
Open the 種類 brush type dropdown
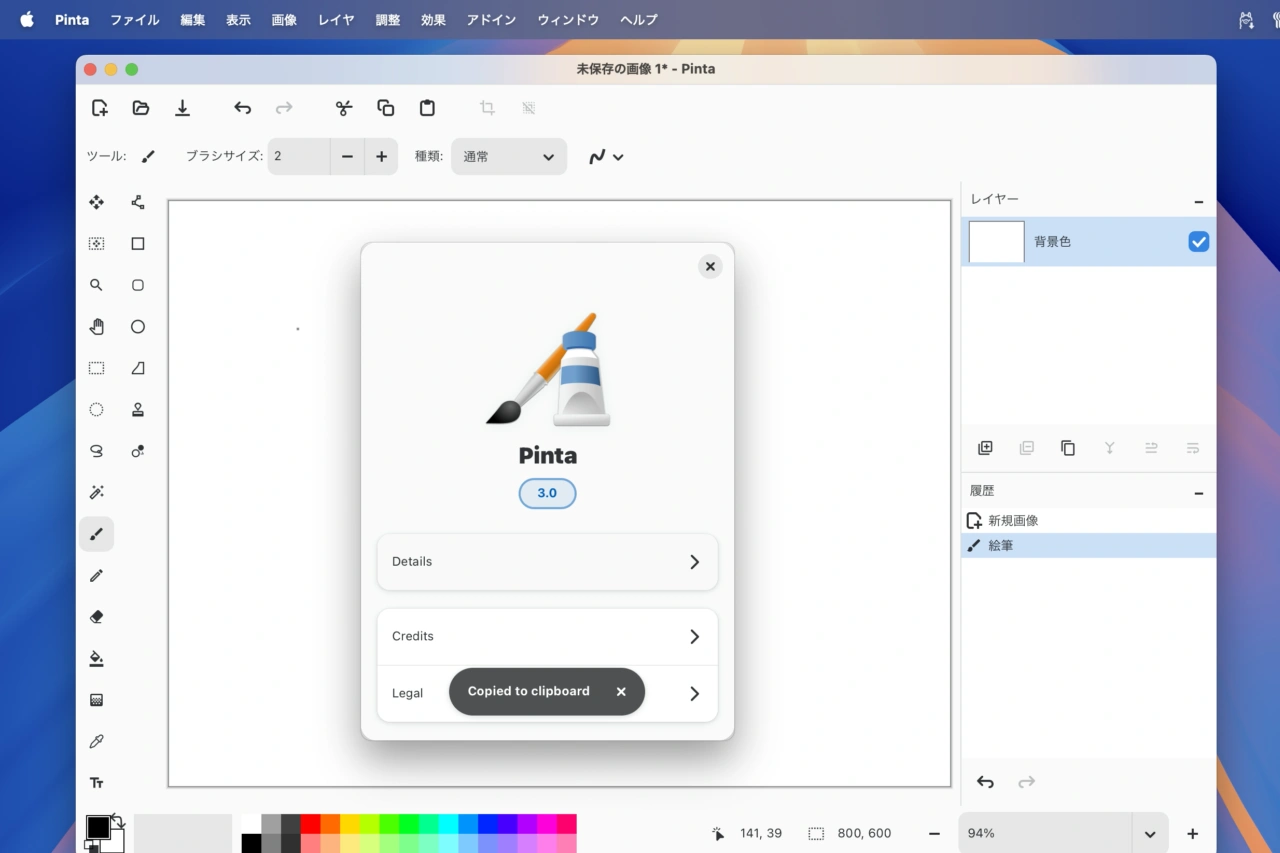pos(508,157)
